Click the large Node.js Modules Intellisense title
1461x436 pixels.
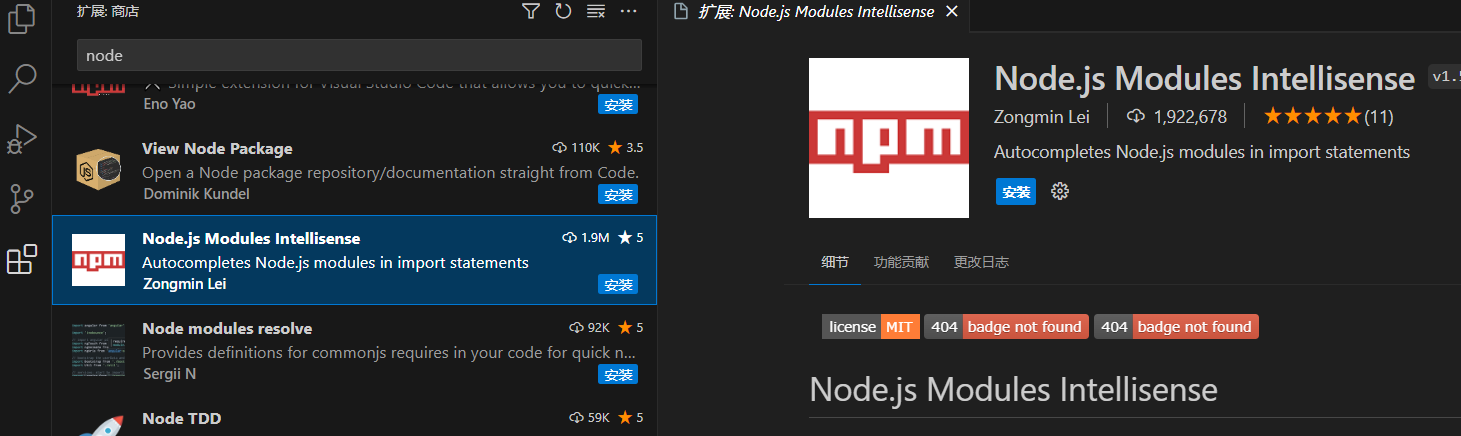pyautogui.click(x=1205, y=78)
